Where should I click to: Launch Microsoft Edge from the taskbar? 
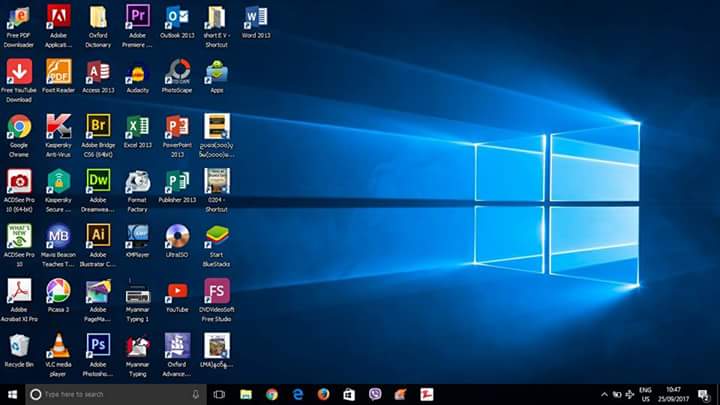[298, 394]
